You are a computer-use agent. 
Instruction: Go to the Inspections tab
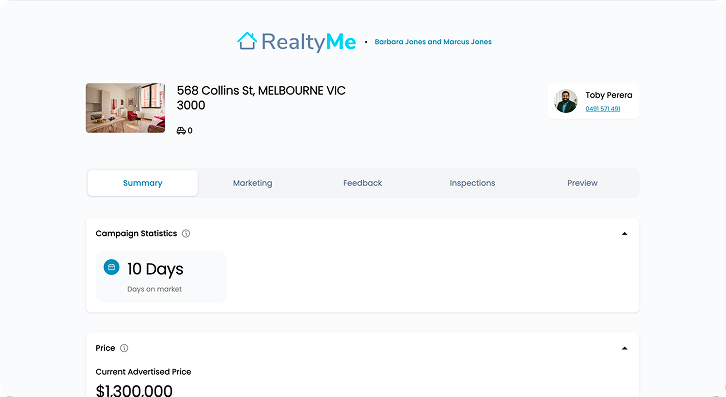(x=472, y=183)
